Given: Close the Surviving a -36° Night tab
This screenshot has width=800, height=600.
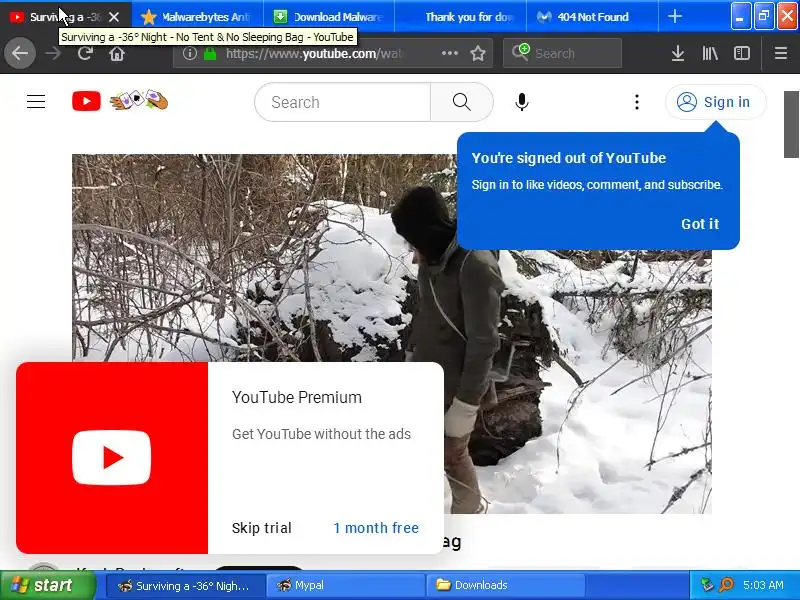Looking at the screenshot, I should [x=114, y=17].
